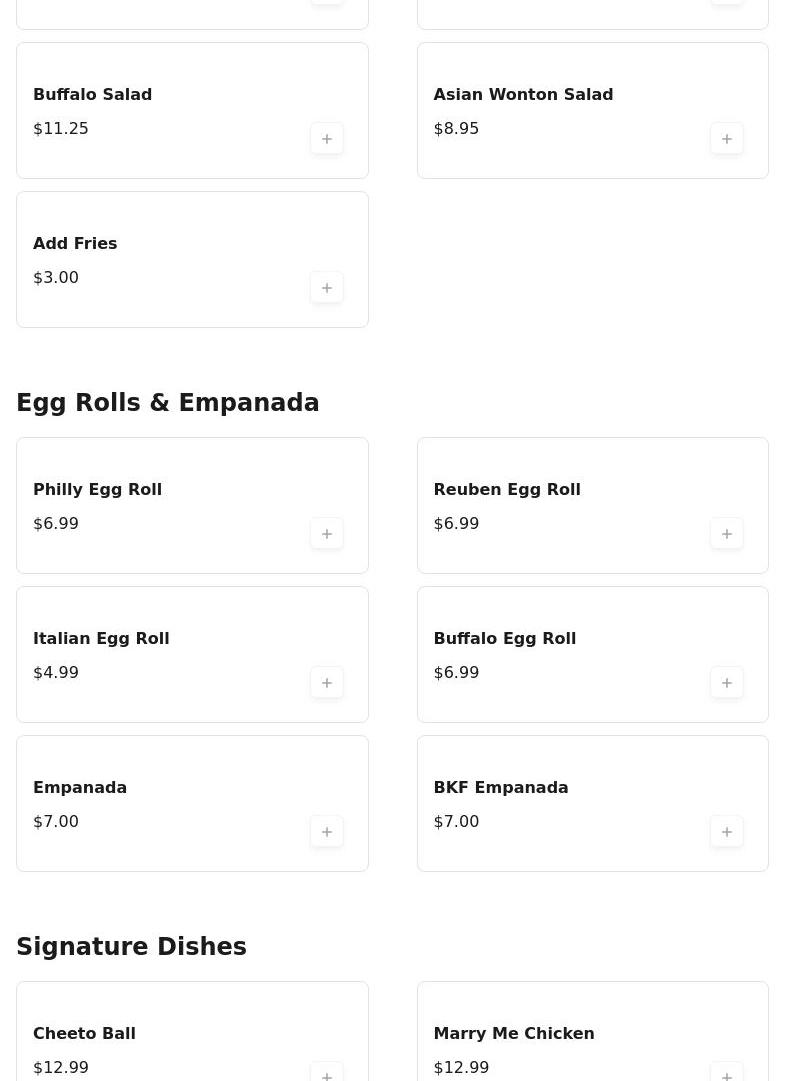The width and height of the screenshot is (785, 1081).
Task: Add Buffalo Egg Roll to the order
Action: click(727, 683)
